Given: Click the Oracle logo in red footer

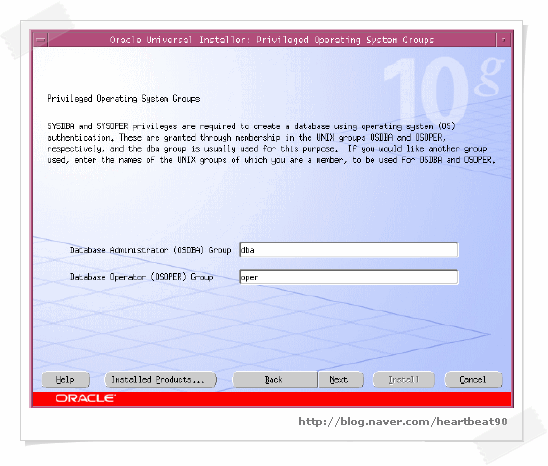Looking at the screenshot, I should click(85, 399).
